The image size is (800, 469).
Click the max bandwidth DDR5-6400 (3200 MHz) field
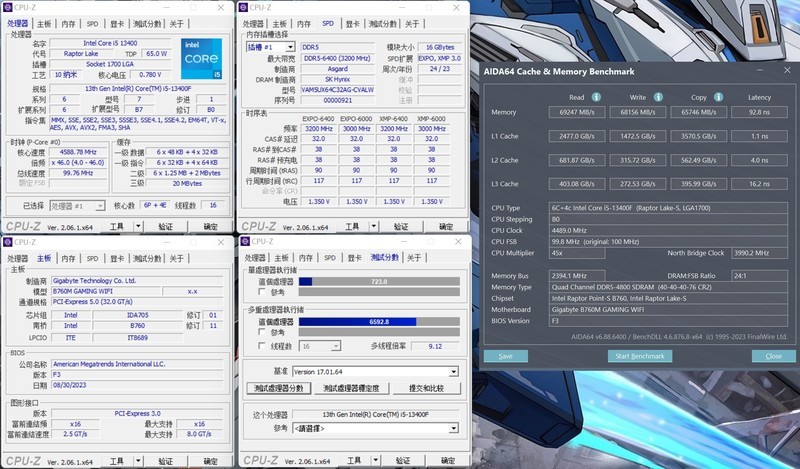point(337,59)
